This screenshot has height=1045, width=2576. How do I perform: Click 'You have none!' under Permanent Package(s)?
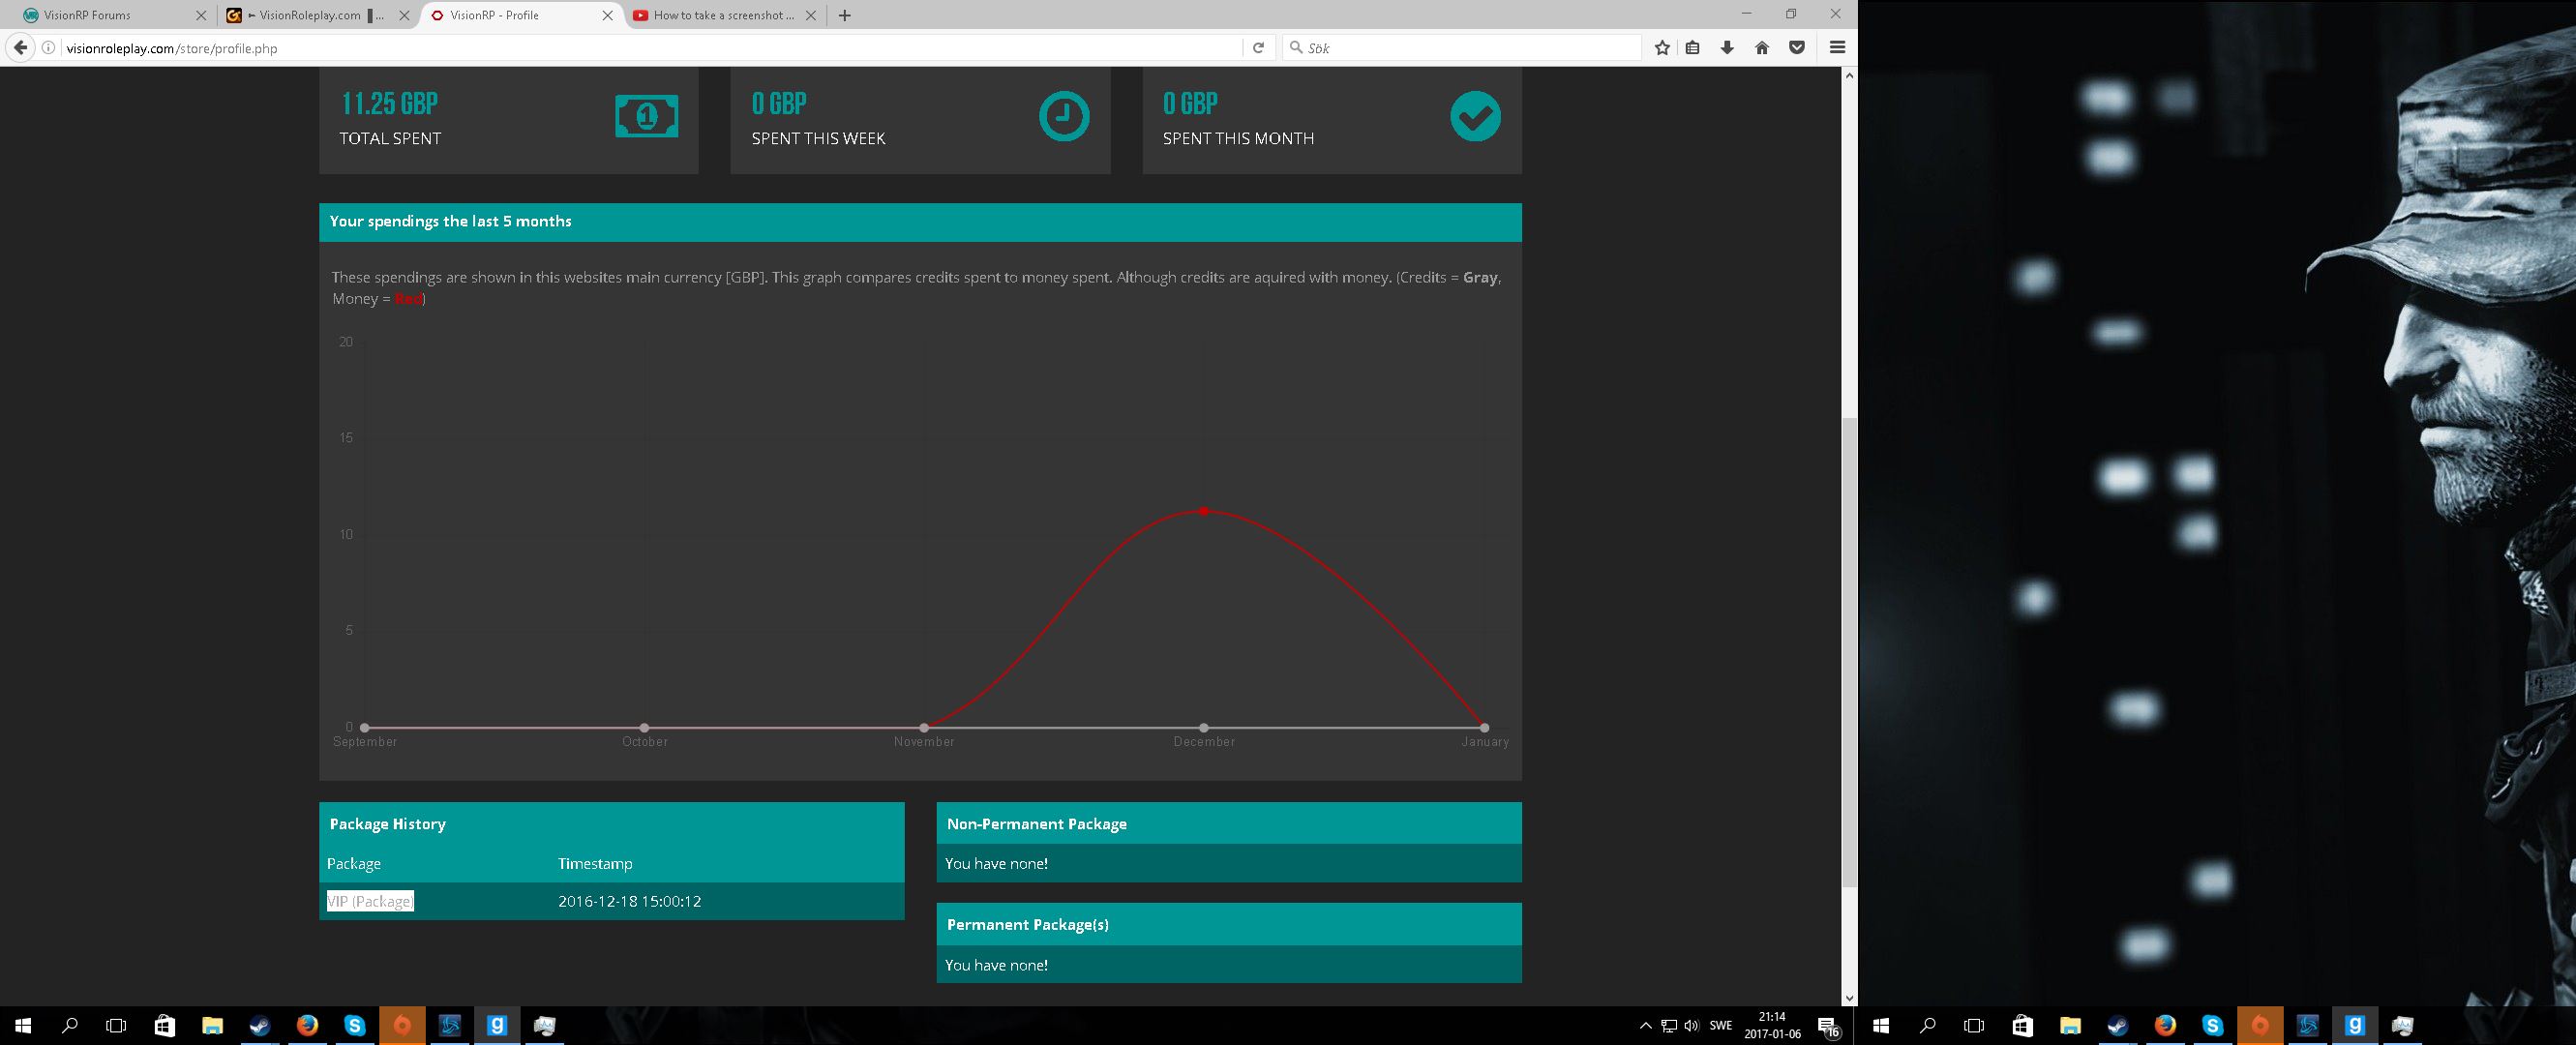tap(996, 965)
